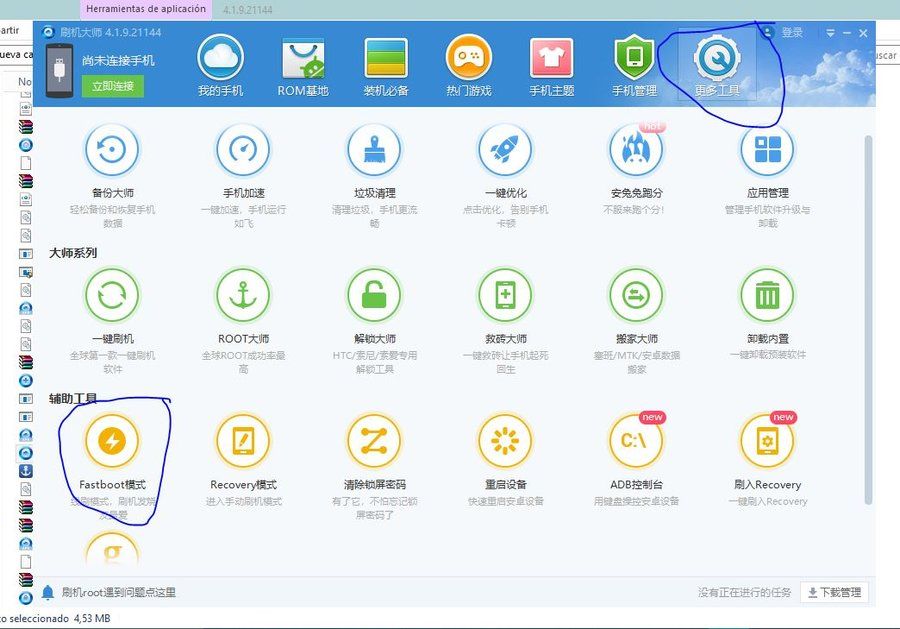Open 重启设备 reboot tool
This screenshot has width=900, height=629.
click(506, 441)
